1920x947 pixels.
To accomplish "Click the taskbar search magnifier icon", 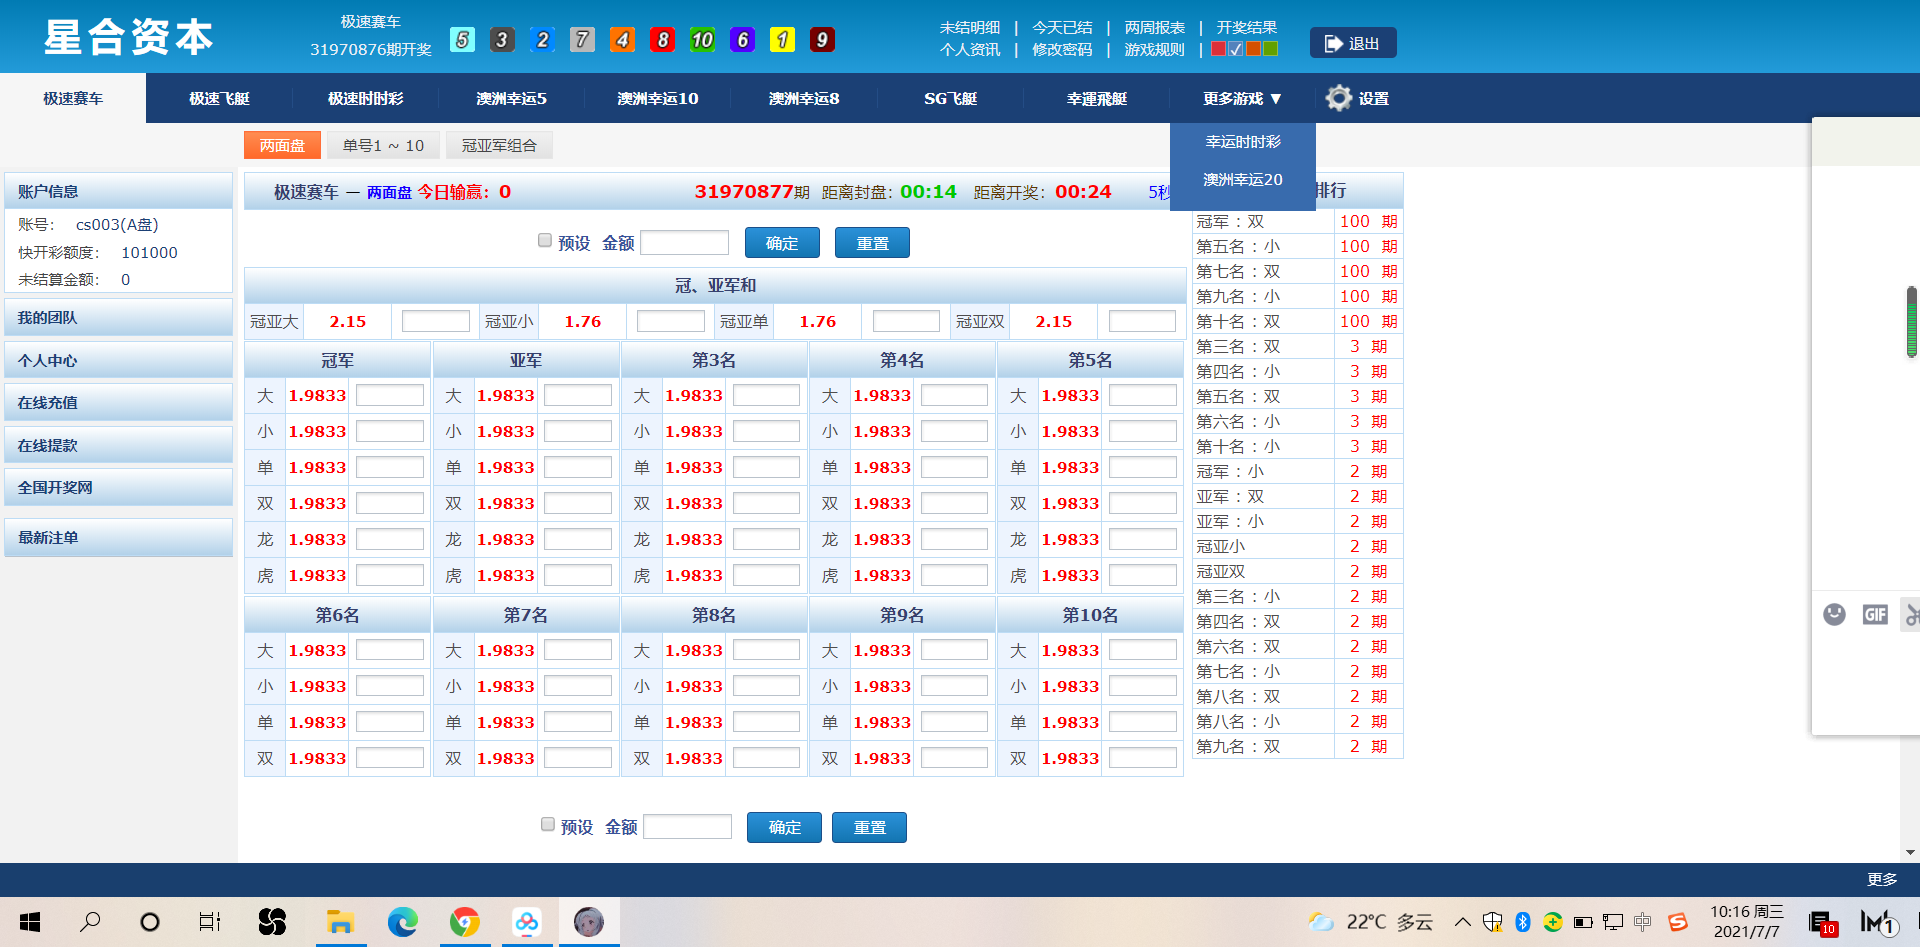I will pos(90,921).
